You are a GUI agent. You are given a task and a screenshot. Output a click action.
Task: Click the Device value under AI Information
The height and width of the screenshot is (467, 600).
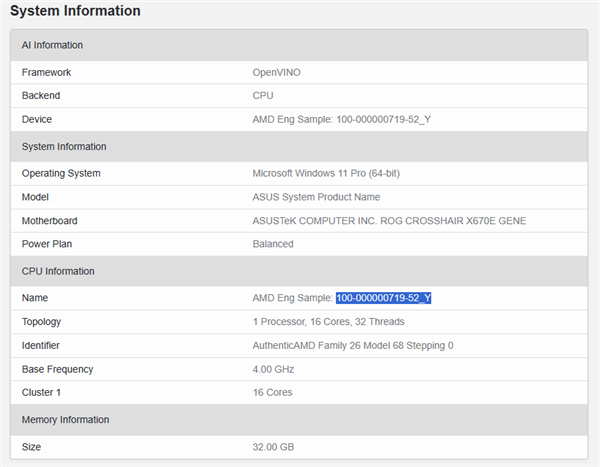point(341,120)
